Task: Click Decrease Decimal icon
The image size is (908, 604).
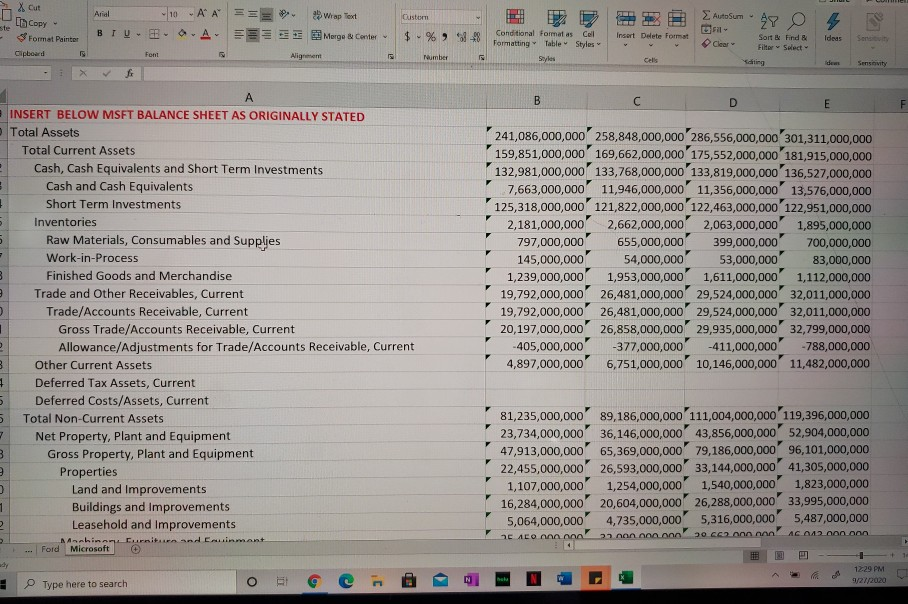Action: 475,38
